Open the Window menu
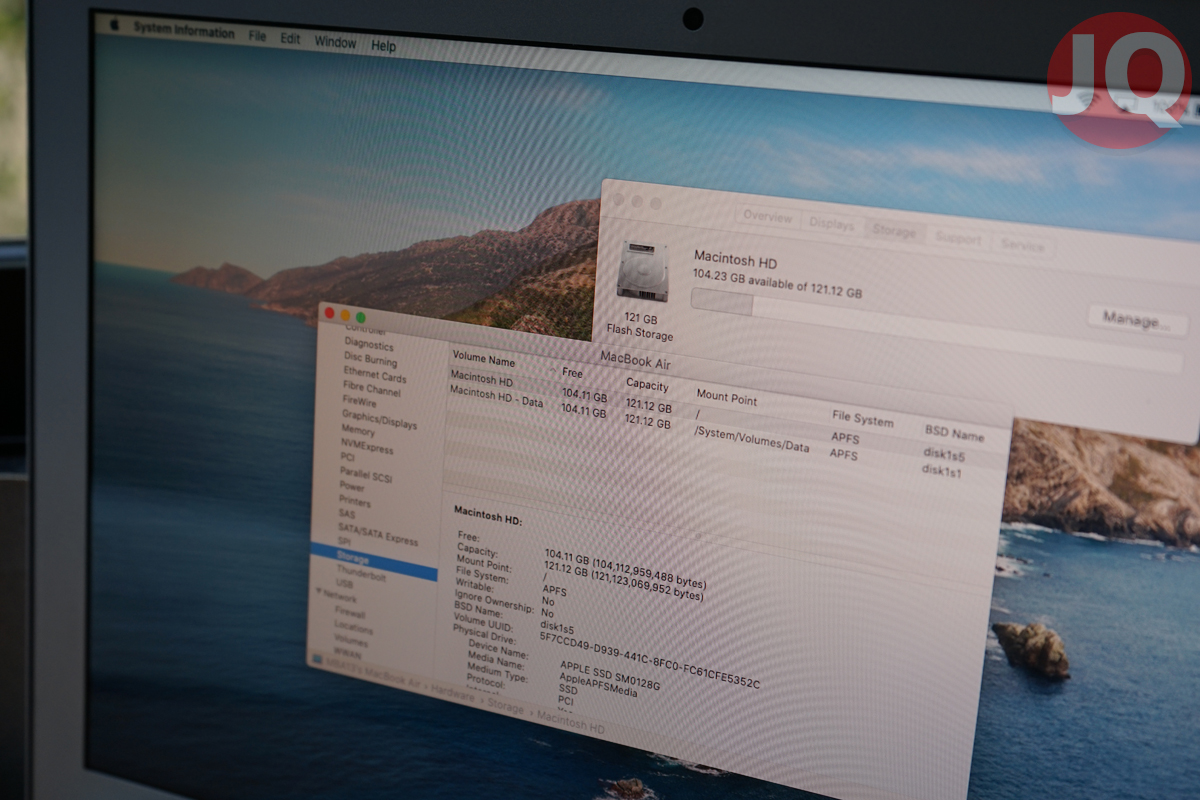The height and width of the screenshot is (800, 1200). click(335, 42)
